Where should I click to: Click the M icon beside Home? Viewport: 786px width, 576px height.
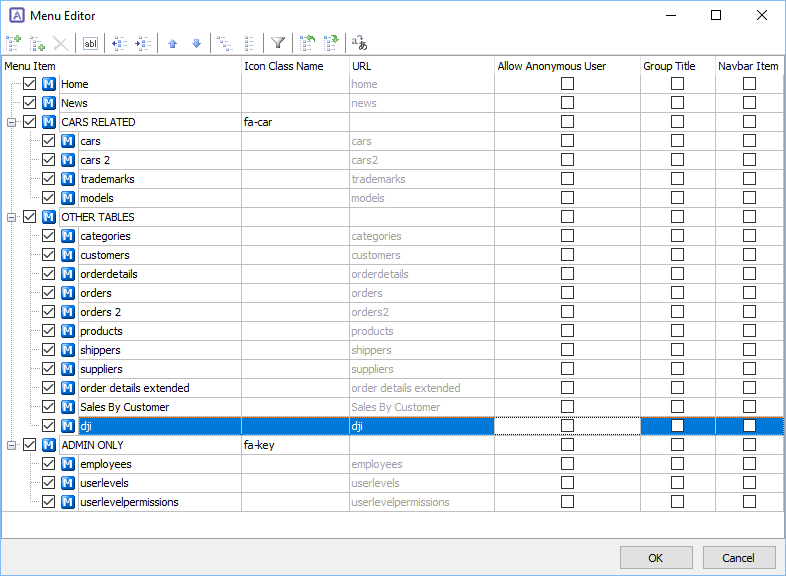[49, 84]
